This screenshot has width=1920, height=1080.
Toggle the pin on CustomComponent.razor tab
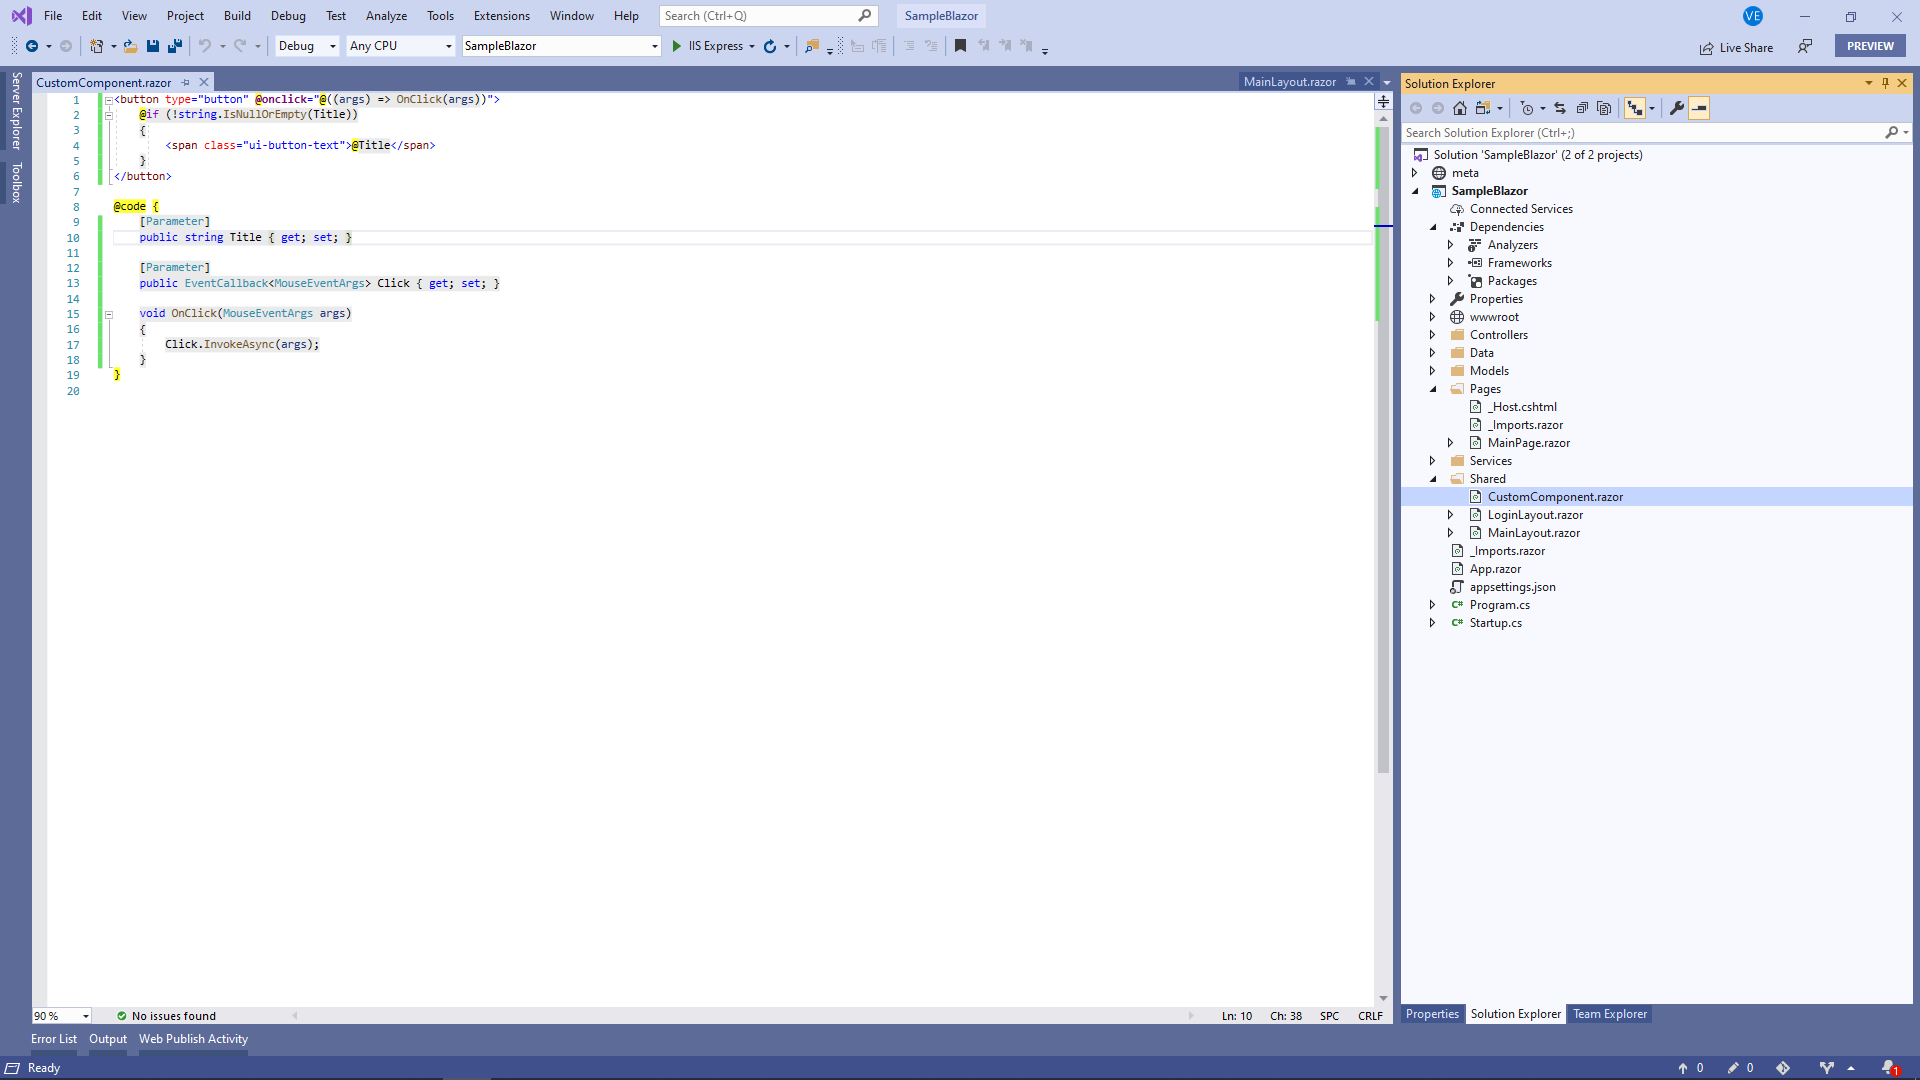point(185,82)
